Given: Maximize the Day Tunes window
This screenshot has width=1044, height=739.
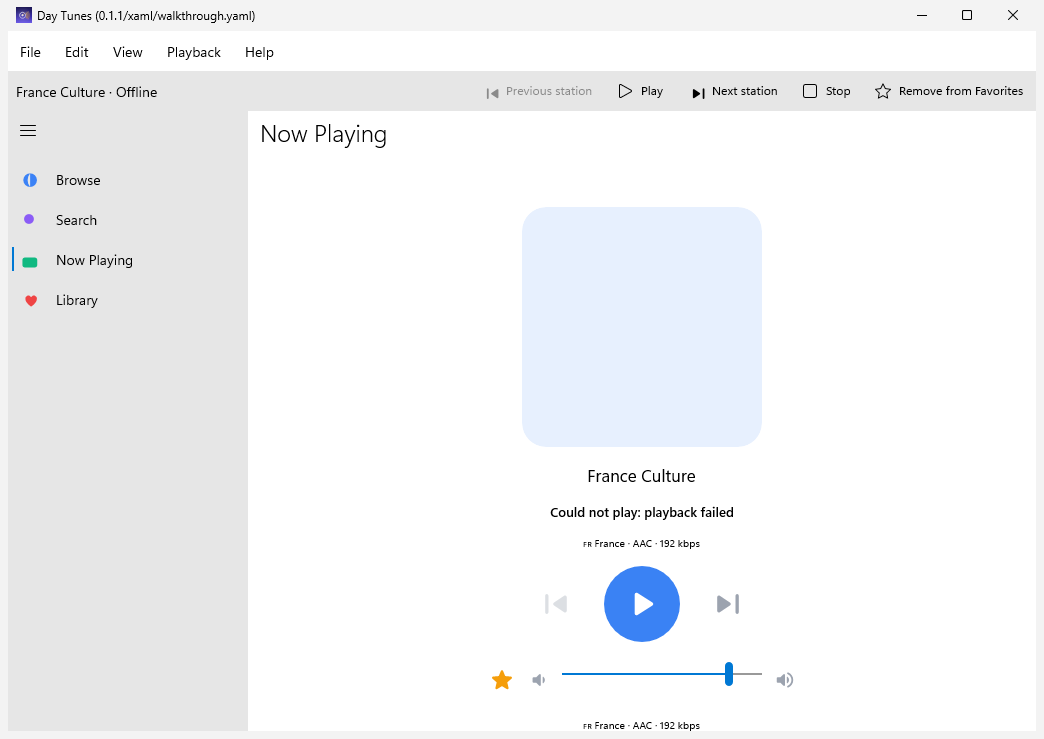Looking at the screenshot, I should coord(967,15).
